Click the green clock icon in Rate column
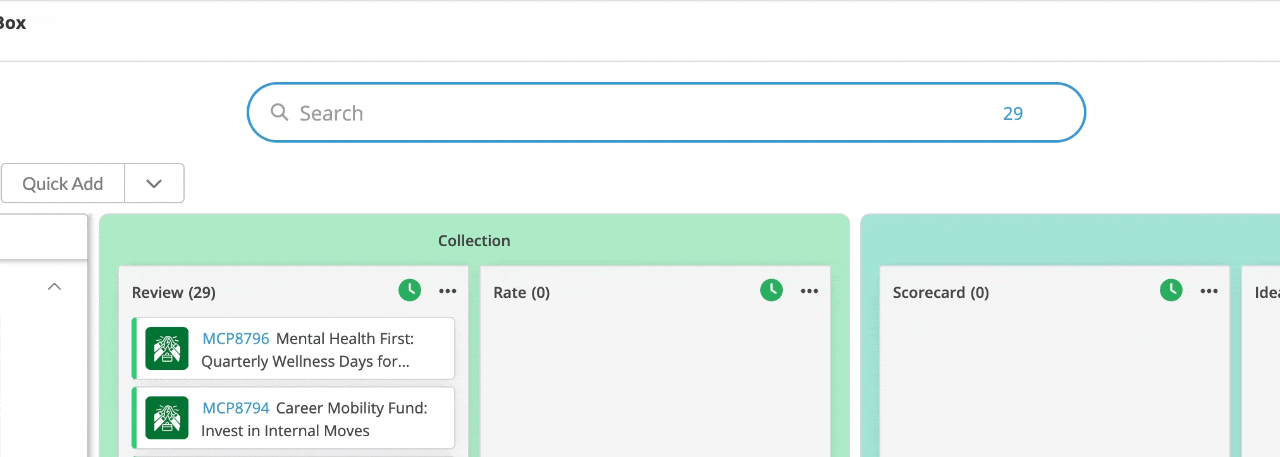This screenshot has height=457, width=1280. coord(771,290)
